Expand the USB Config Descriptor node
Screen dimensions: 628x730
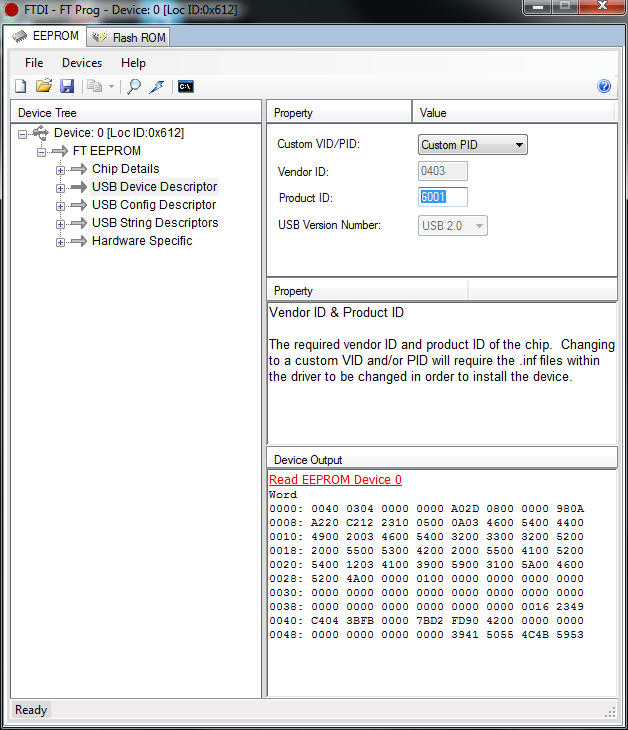pos(60,206)
